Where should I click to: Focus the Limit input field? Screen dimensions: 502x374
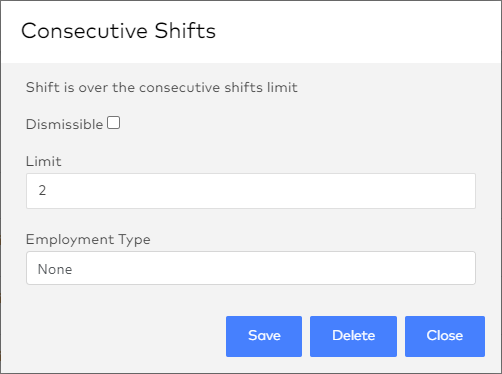point(251,191)
